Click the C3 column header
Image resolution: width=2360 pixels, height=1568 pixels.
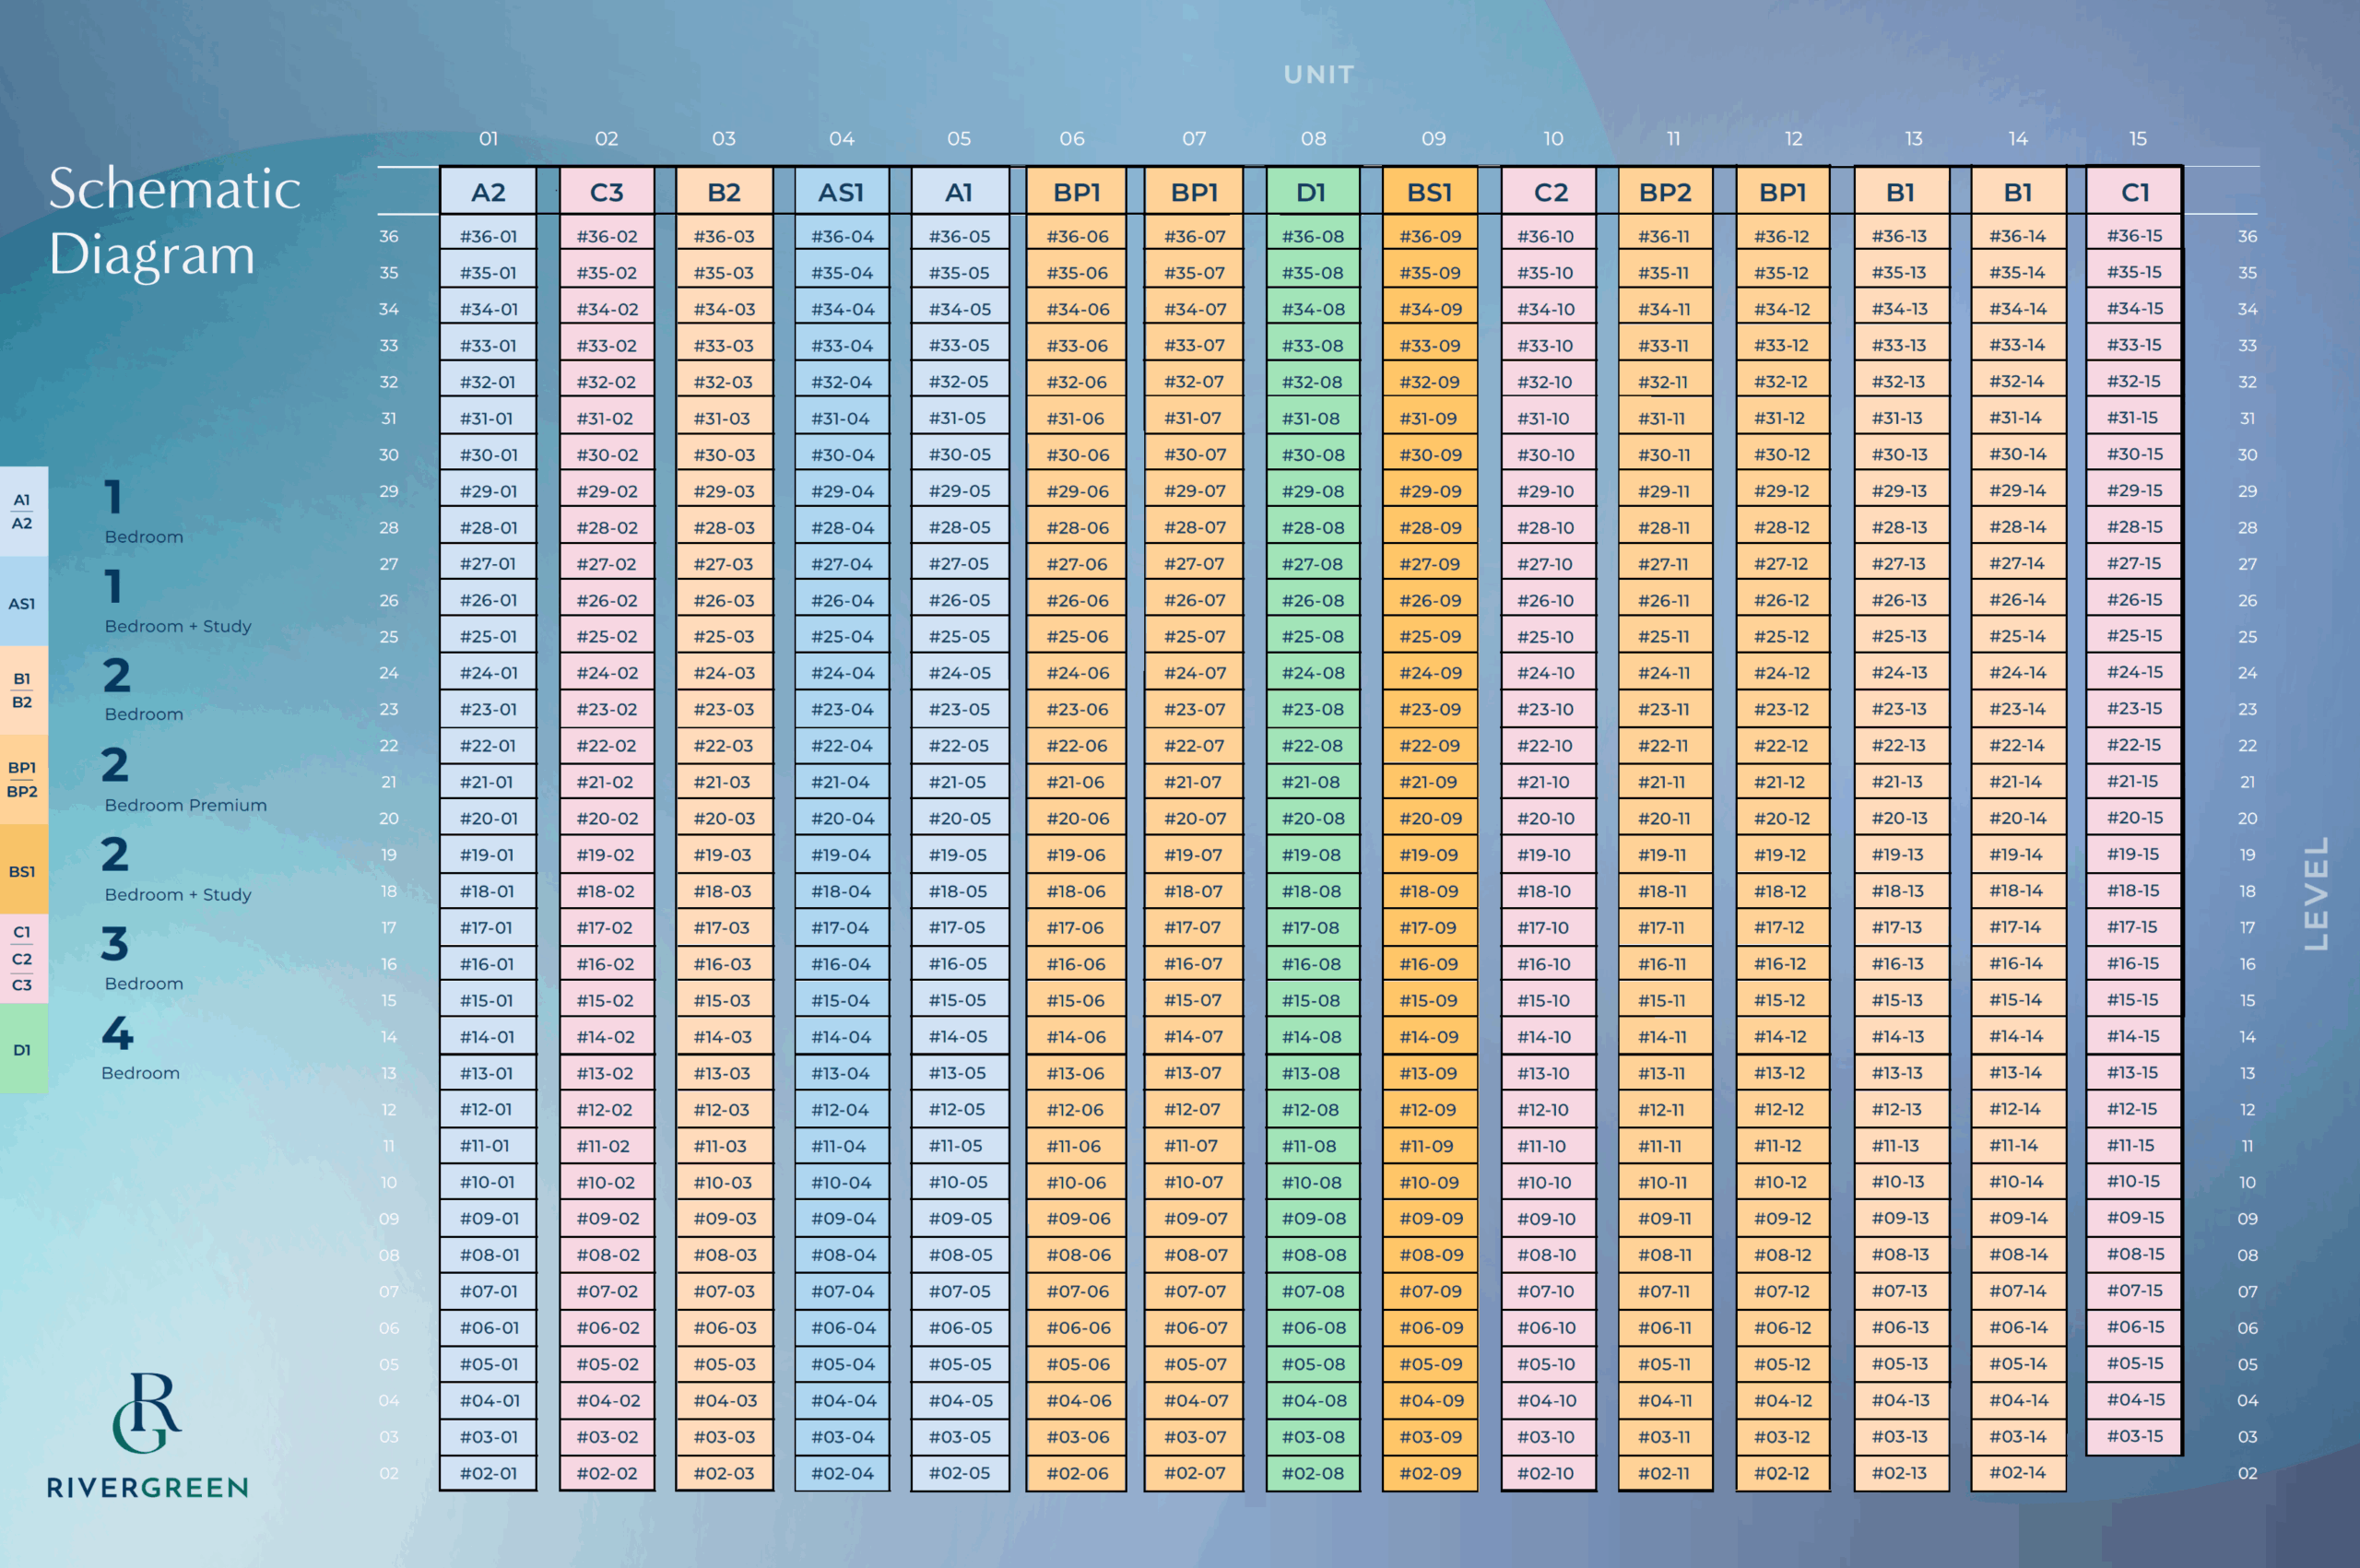tap(607, 192)
